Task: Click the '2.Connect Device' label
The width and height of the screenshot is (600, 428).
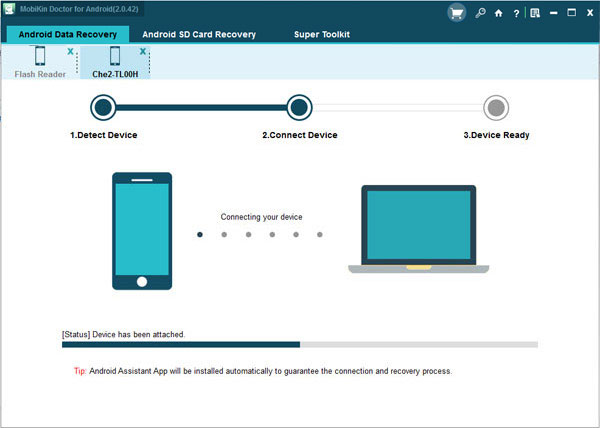Action: pyautogui.click(x=300, y=135)
